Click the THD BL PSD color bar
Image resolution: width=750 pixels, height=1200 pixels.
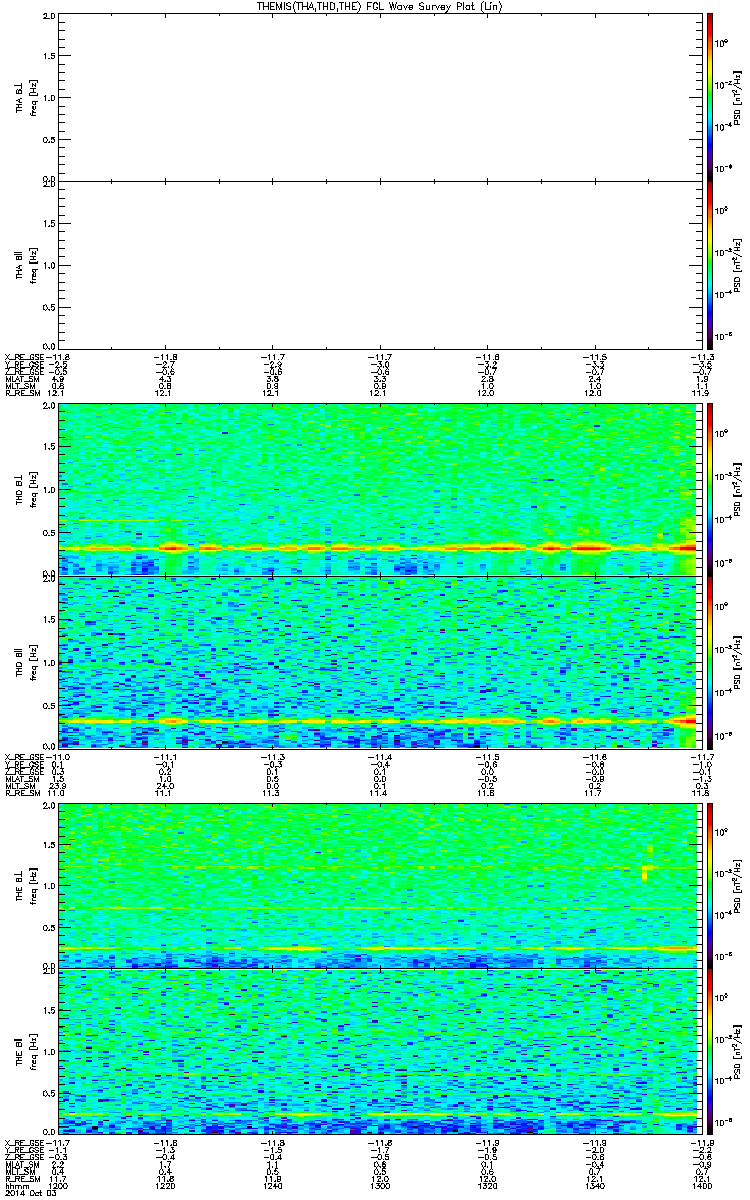point(709,490)
